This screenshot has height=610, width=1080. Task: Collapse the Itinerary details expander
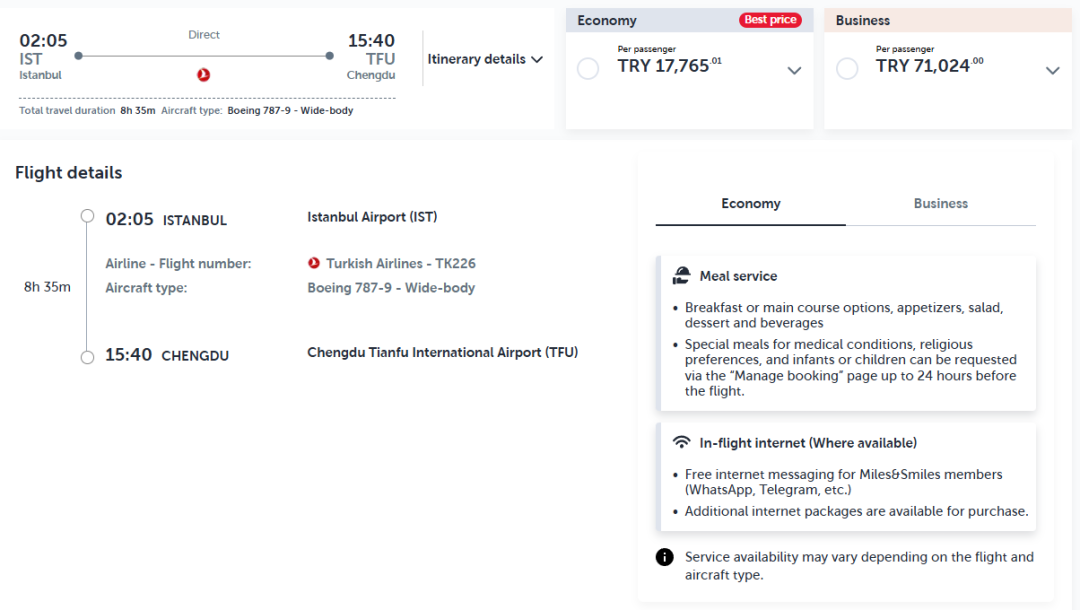pyautogui.click(x=485, y=59)
